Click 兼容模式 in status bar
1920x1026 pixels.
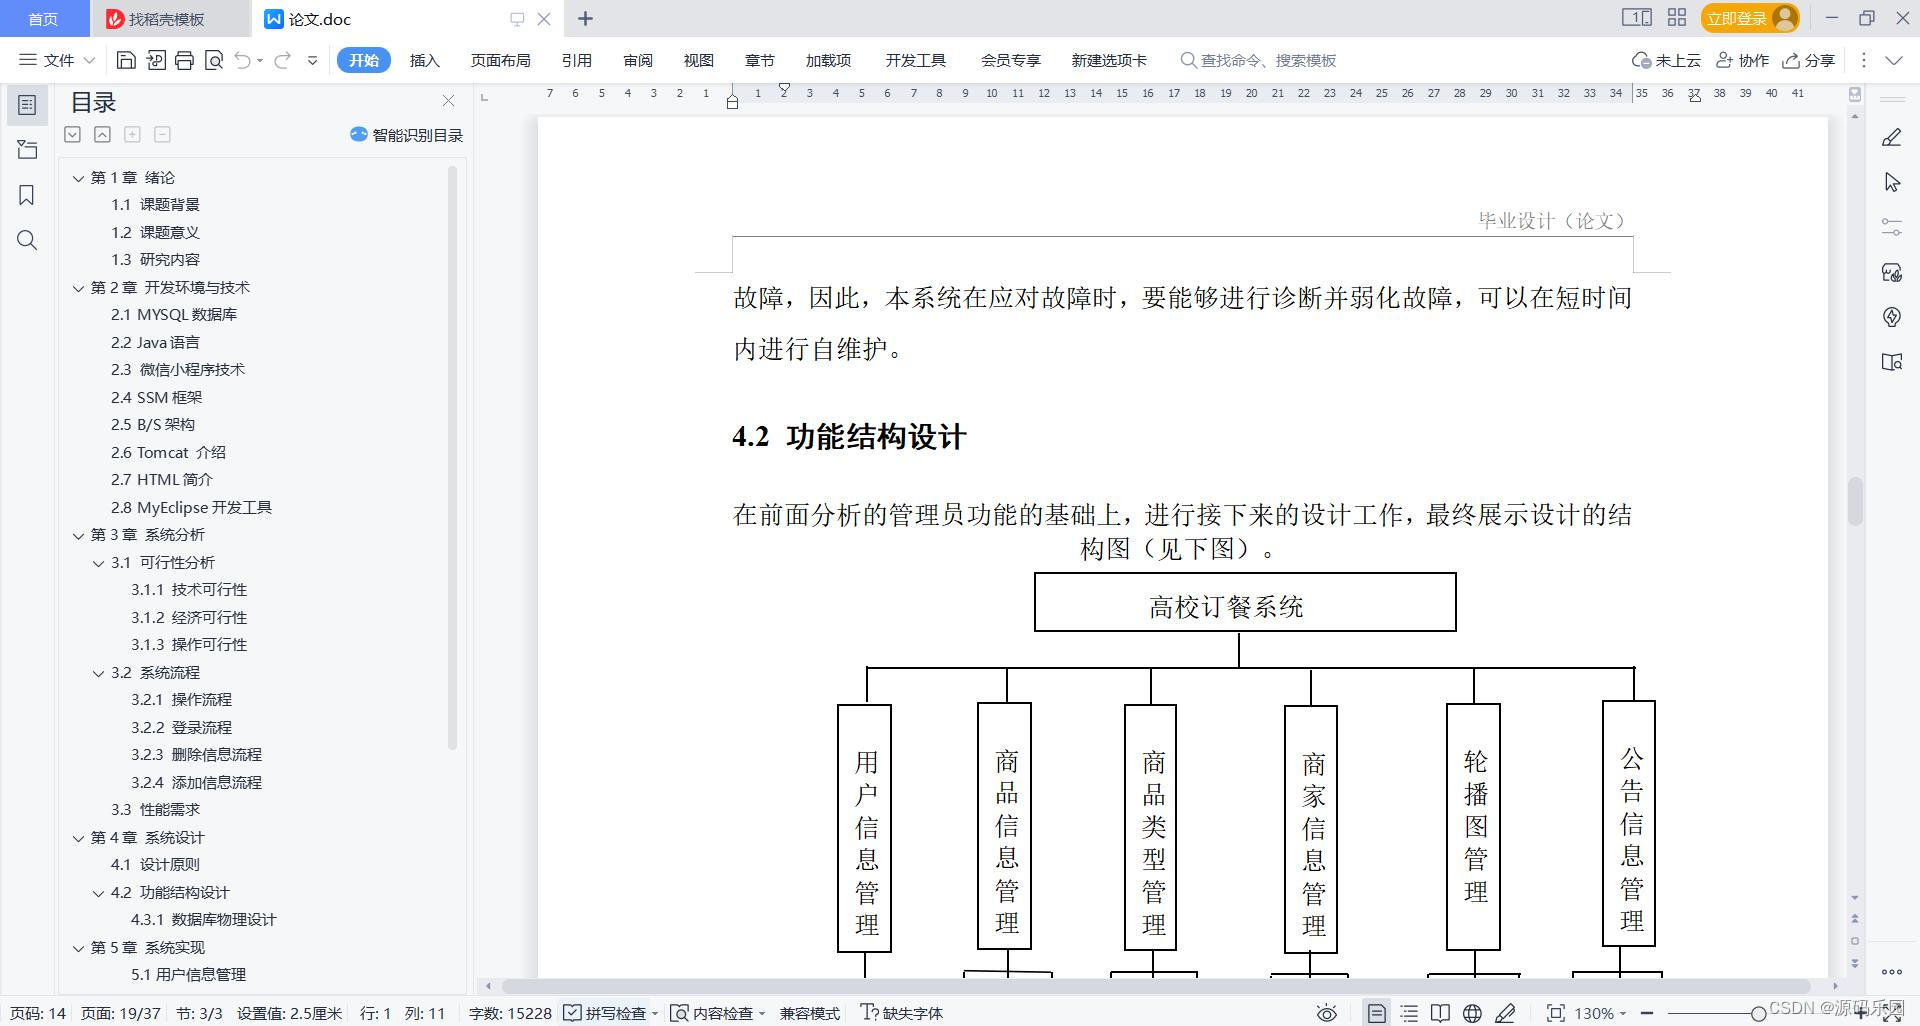809,1013
